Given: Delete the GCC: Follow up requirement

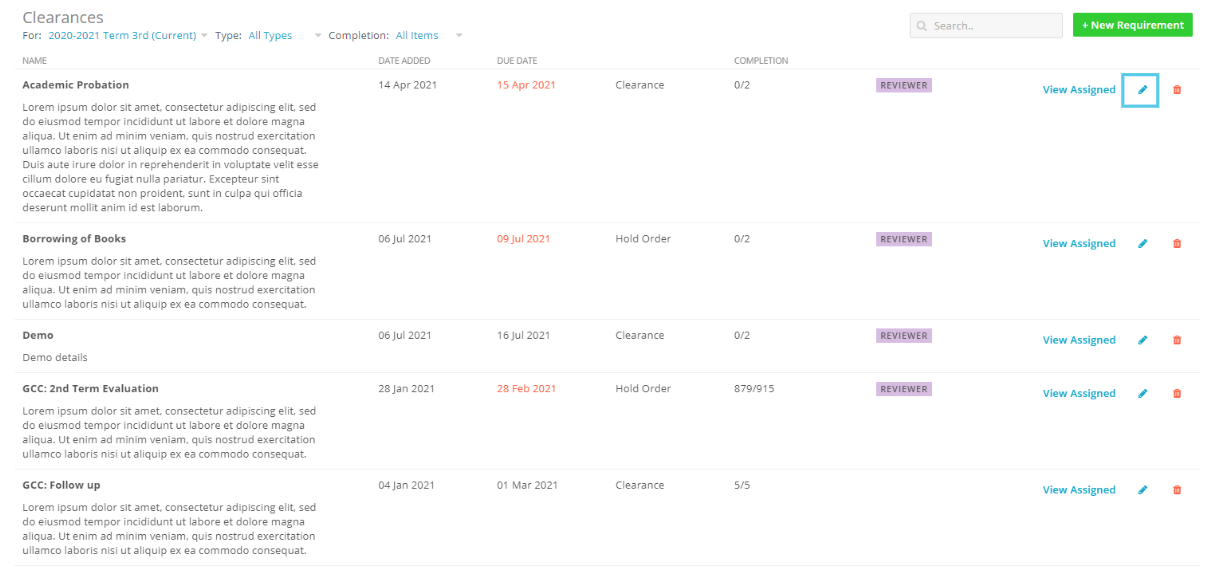Looking at the screenshot, I should point(1176,490).
